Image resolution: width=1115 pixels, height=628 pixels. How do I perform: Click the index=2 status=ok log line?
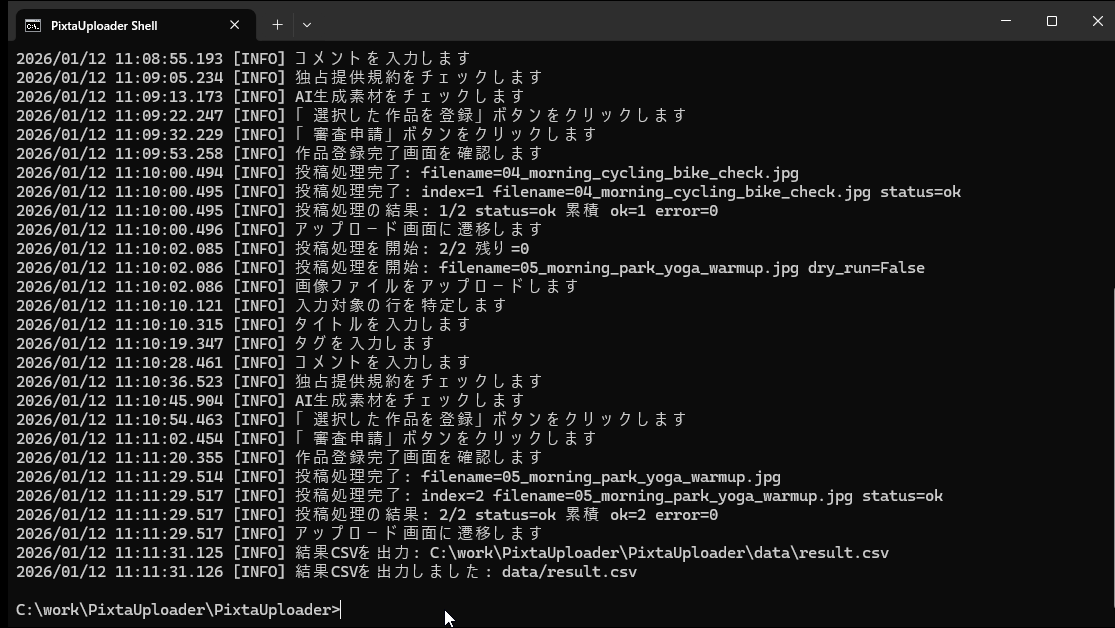coord(479,496)
